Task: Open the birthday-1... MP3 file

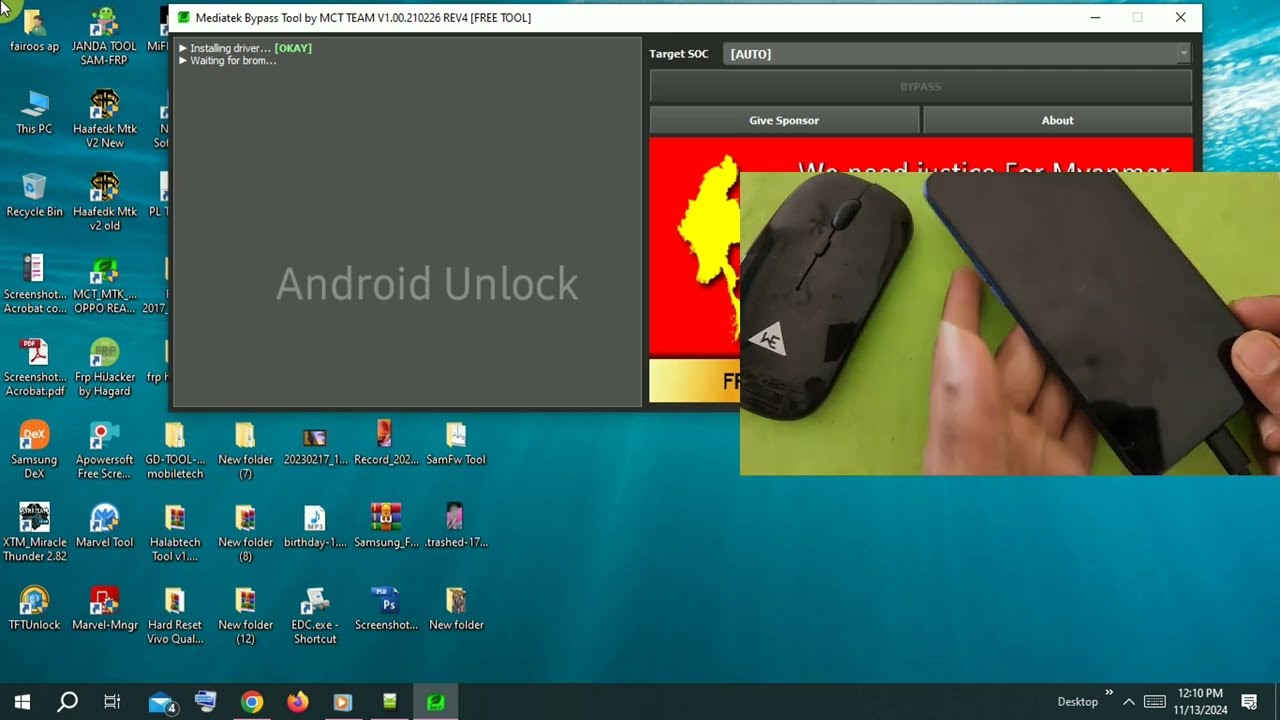Action: [315, 526]
